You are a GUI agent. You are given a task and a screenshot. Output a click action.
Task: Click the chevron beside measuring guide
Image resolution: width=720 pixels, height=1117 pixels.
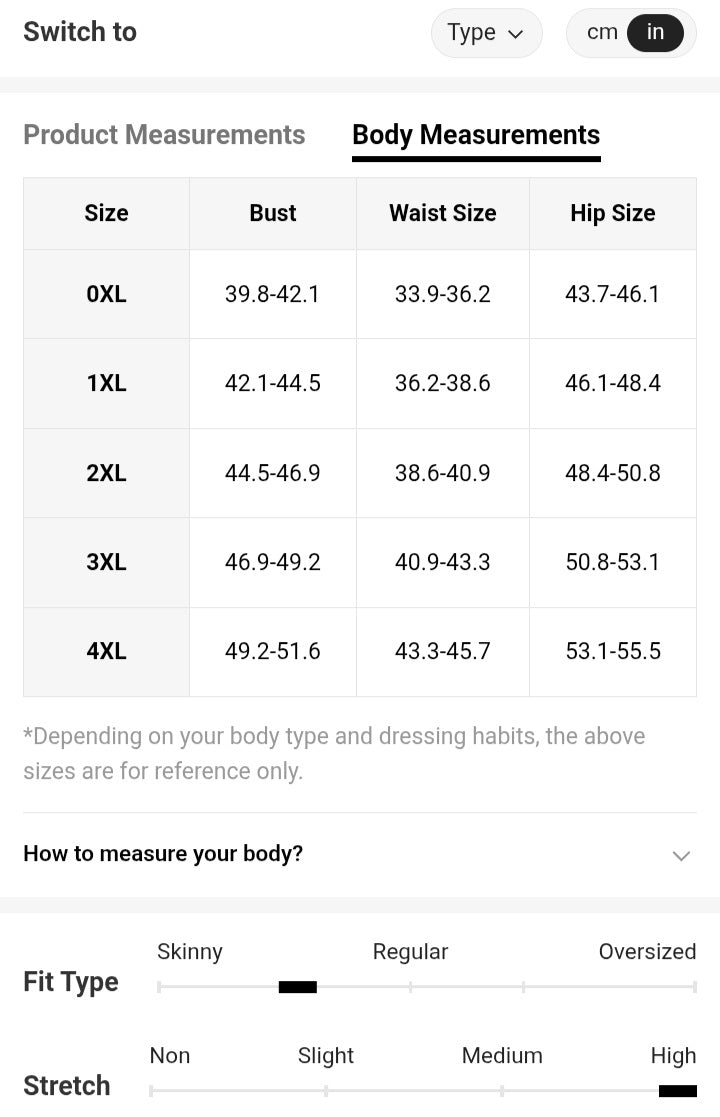(681, 855)
